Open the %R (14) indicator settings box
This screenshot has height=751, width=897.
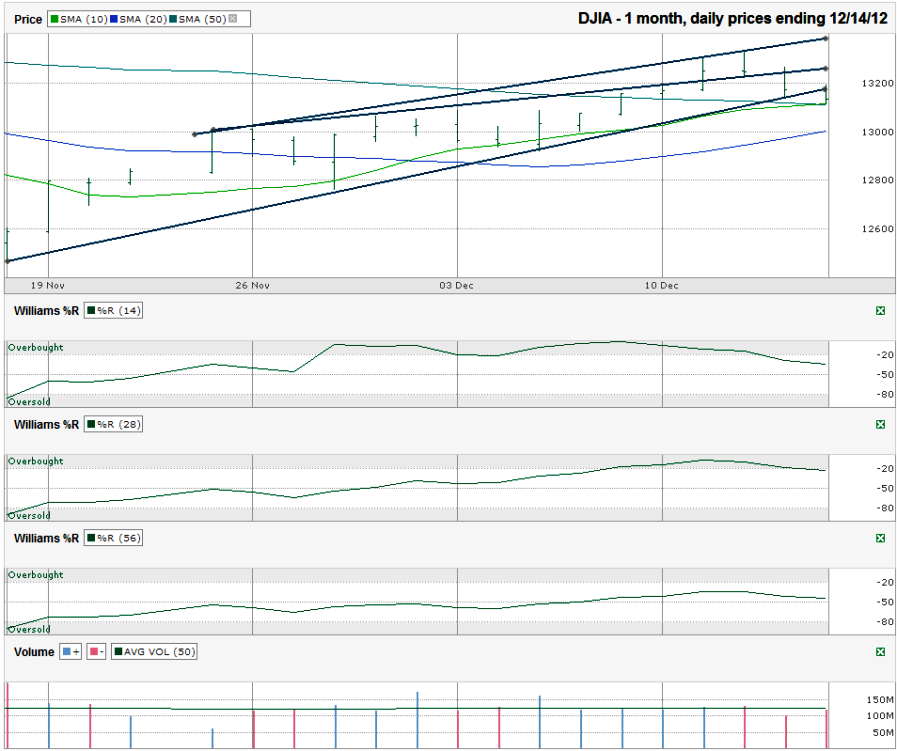pyautogui.click(x=113, y=311)
